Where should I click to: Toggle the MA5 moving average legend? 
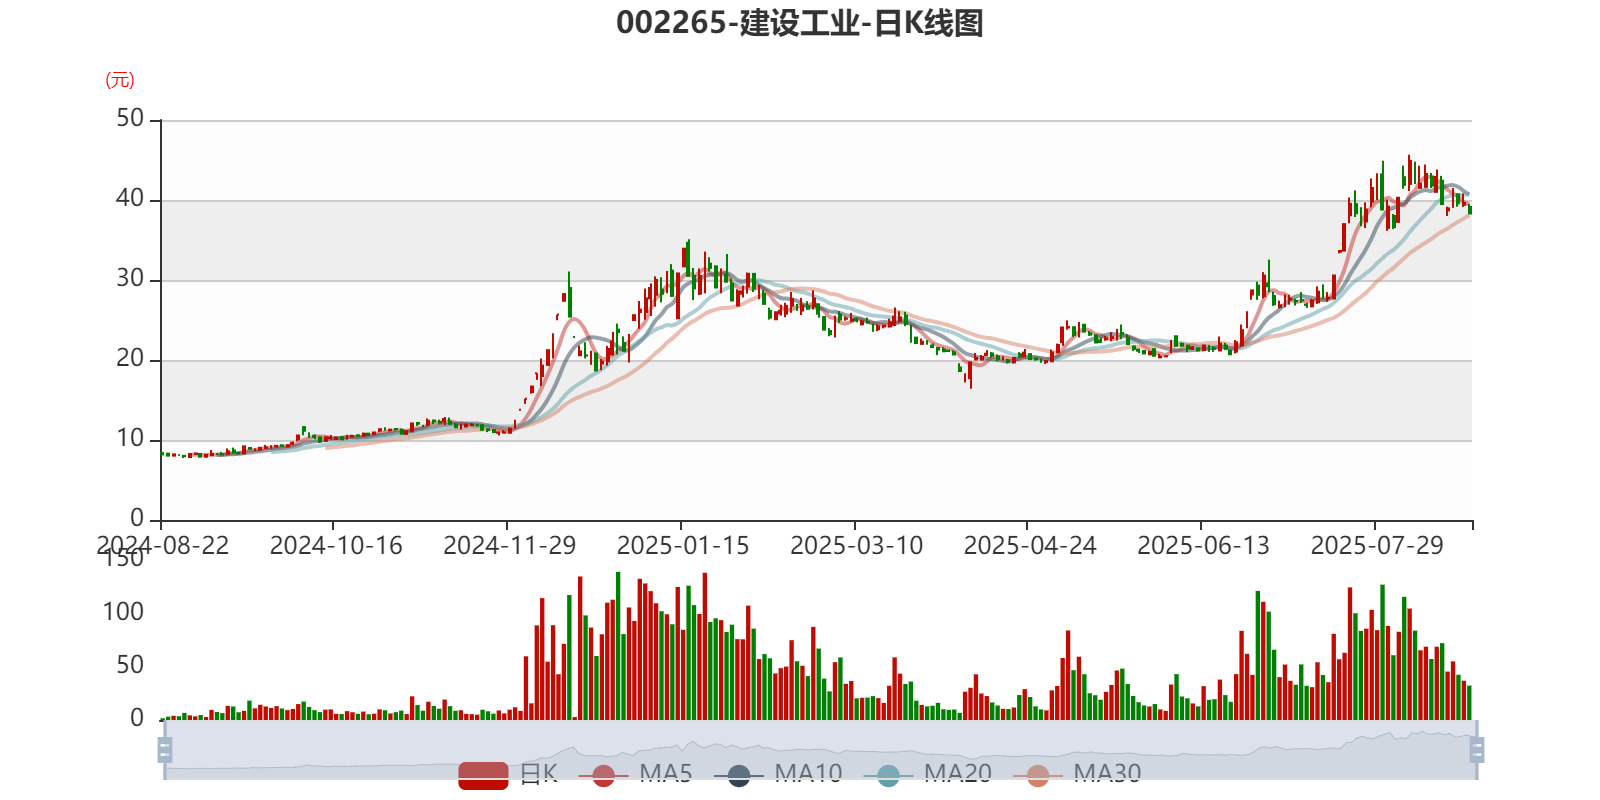click(635, 774)
